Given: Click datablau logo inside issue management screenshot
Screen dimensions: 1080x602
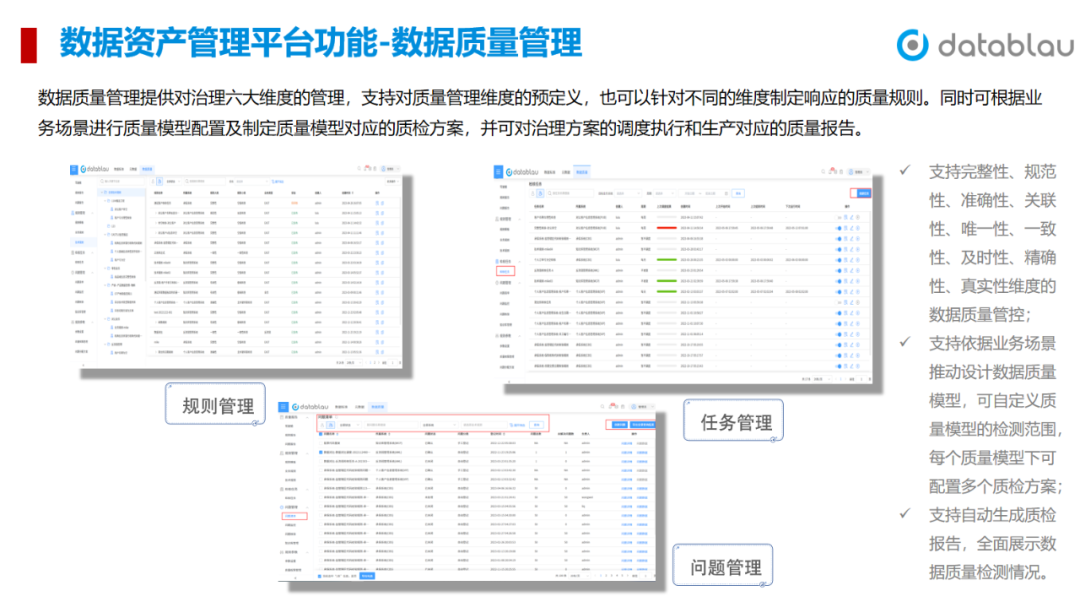Looking at the screenshot, I should [310, 407].
